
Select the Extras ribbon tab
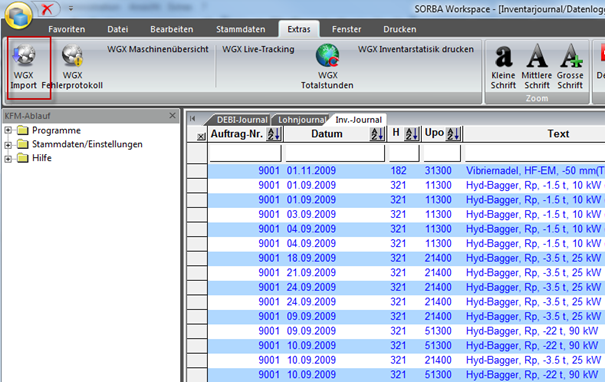pos(299,29)
